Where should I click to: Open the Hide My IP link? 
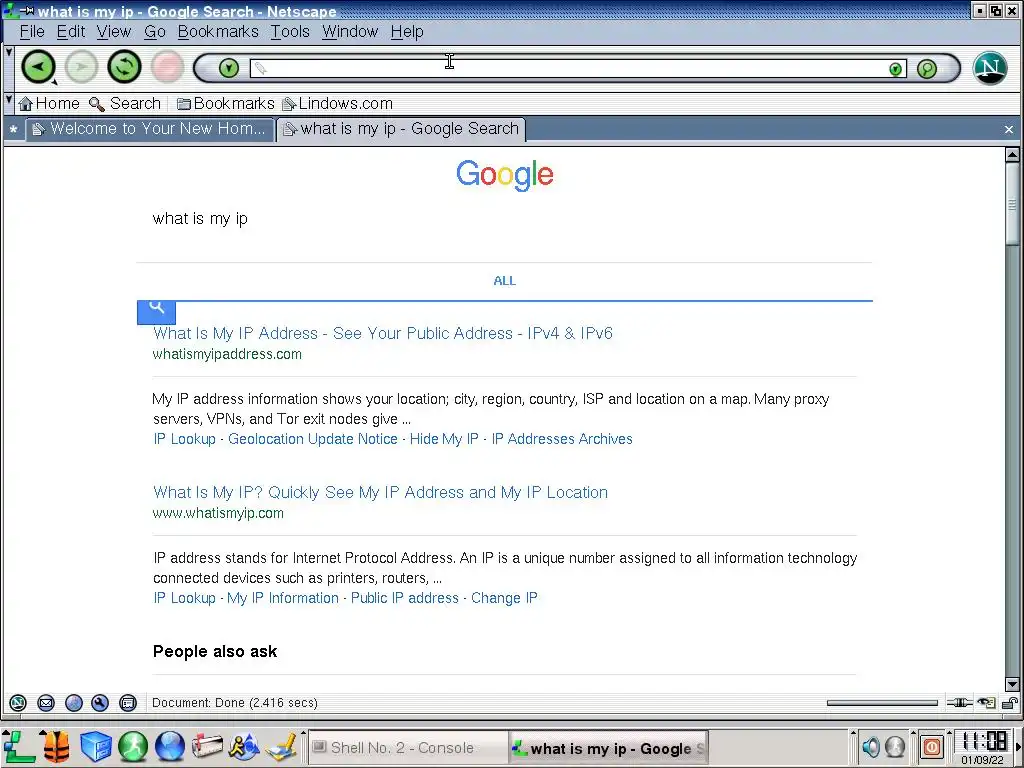[444, 439]
